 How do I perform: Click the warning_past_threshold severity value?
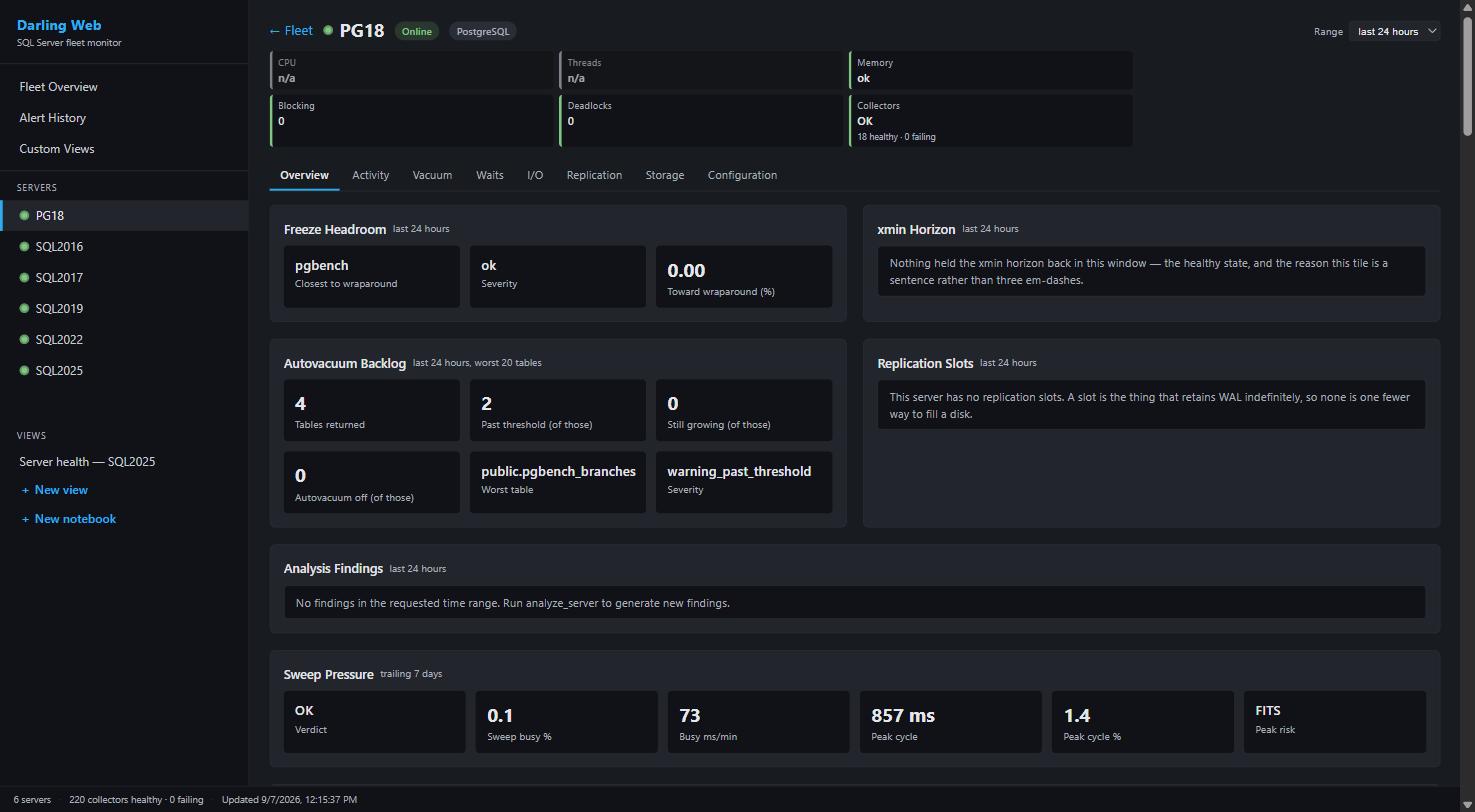tap(739, 472)
